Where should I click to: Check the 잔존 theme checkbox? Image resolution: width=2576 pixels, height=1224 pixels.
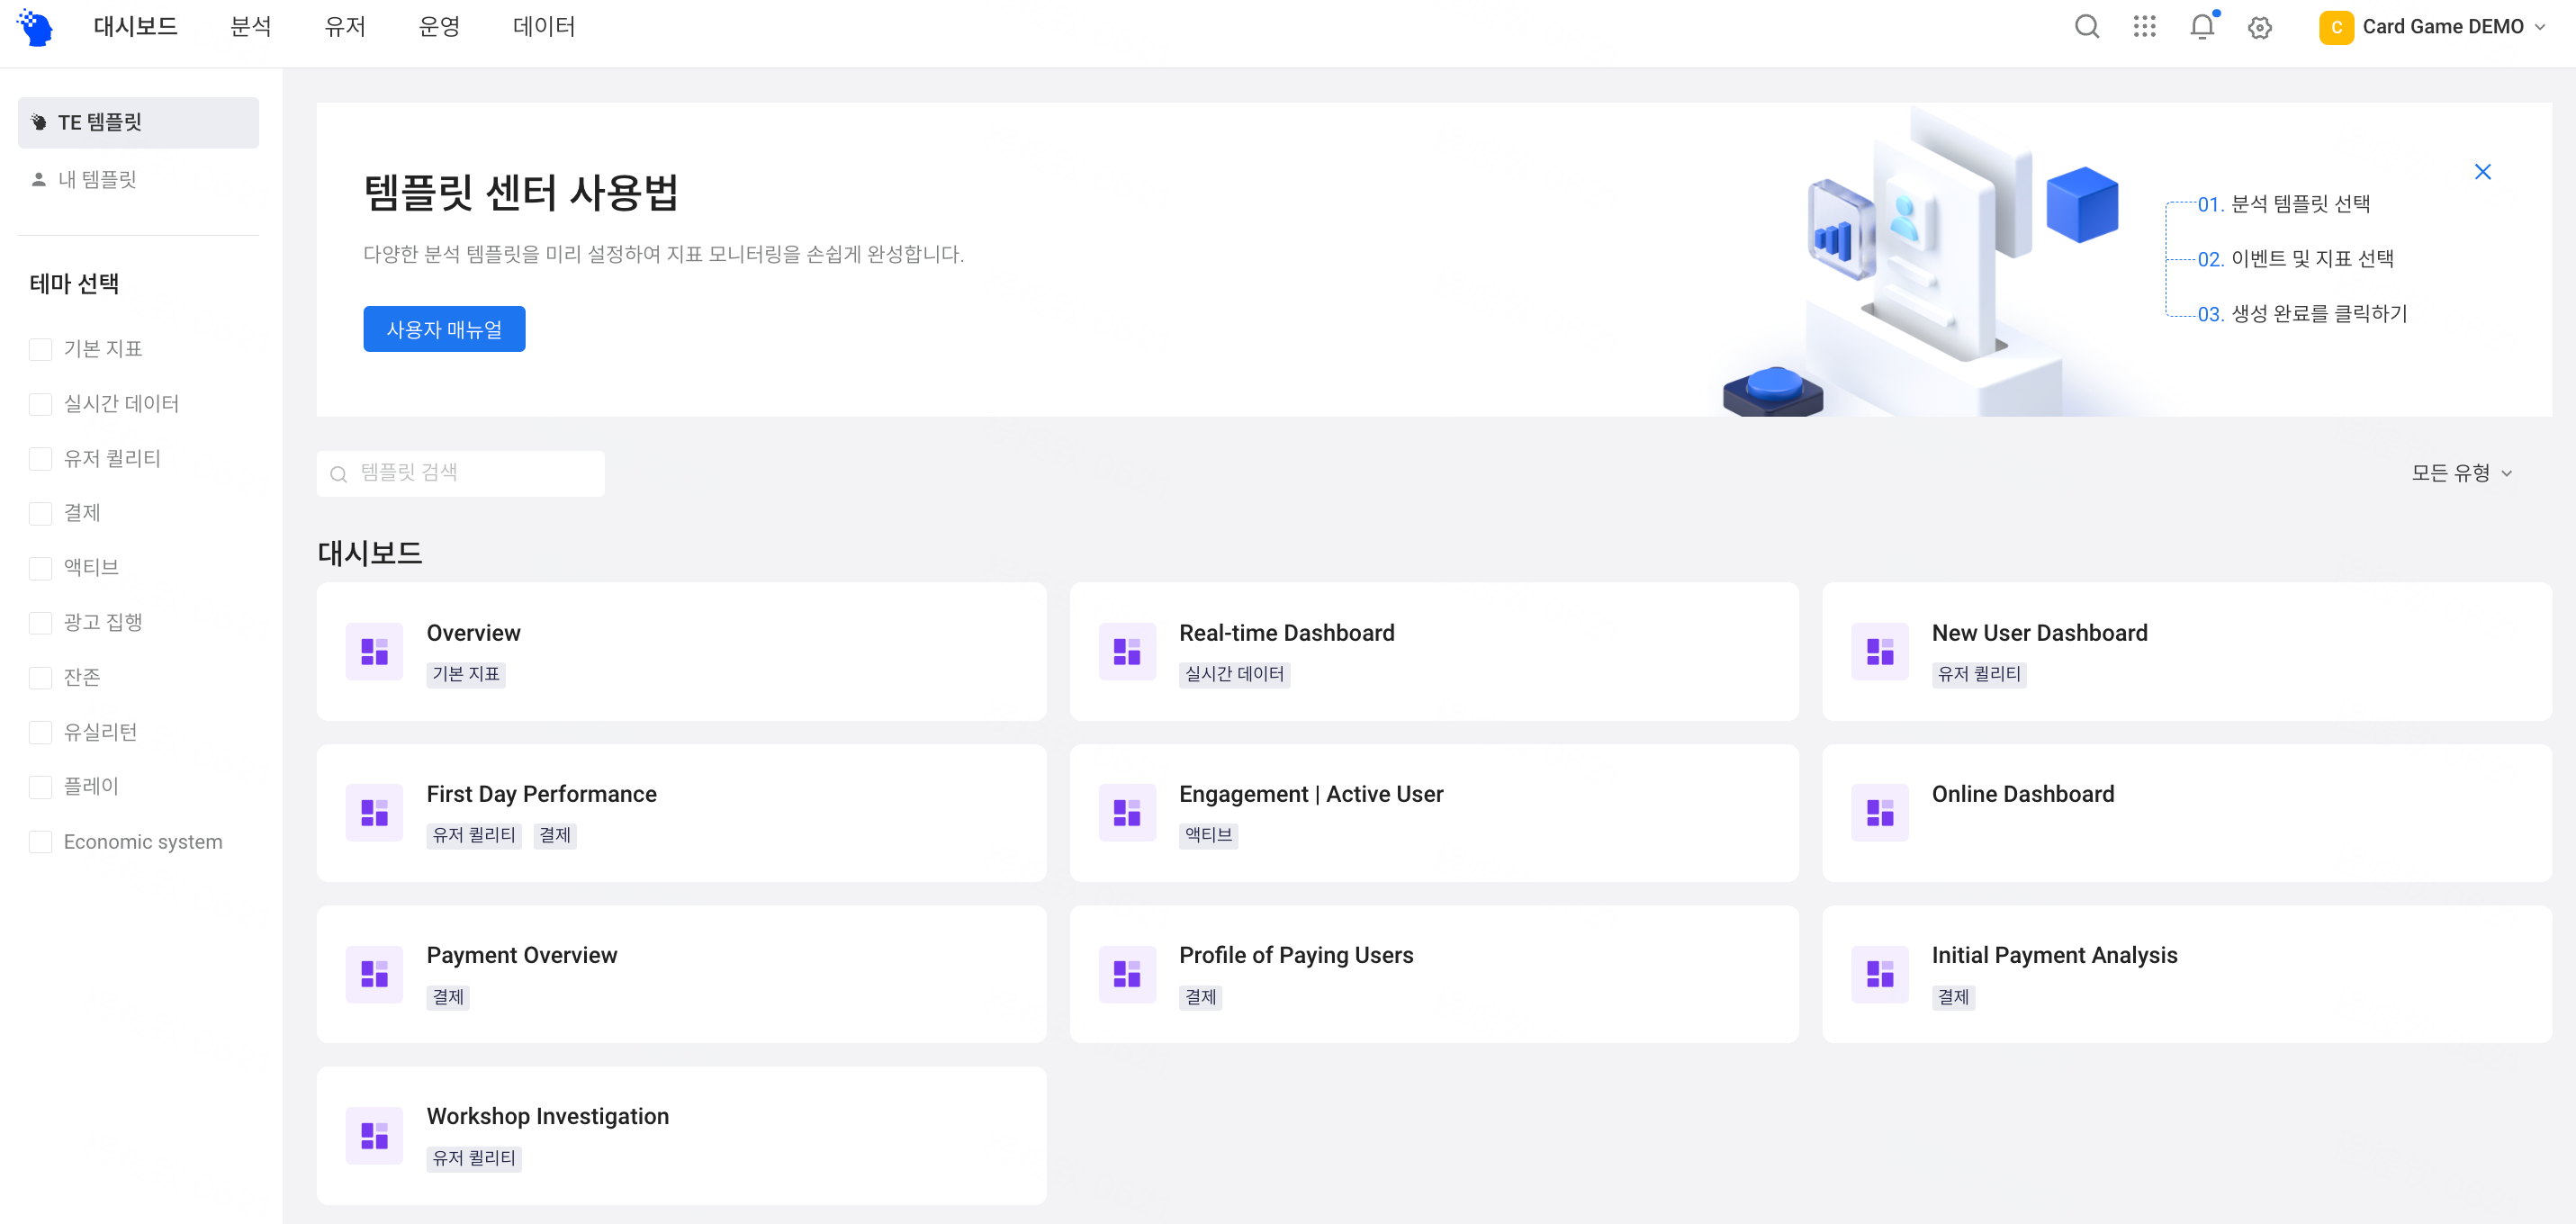(41, 678)
